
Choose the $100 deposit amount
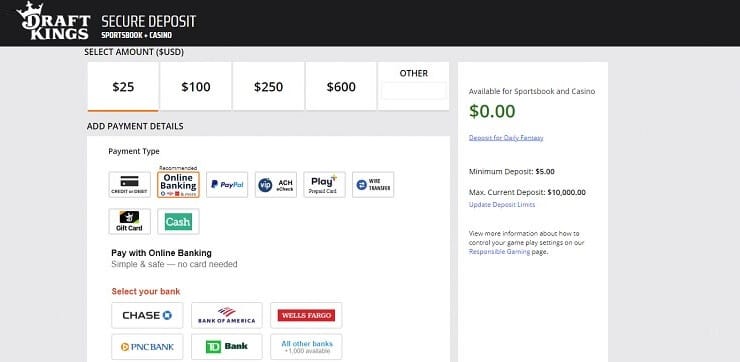tap(196, 87)
